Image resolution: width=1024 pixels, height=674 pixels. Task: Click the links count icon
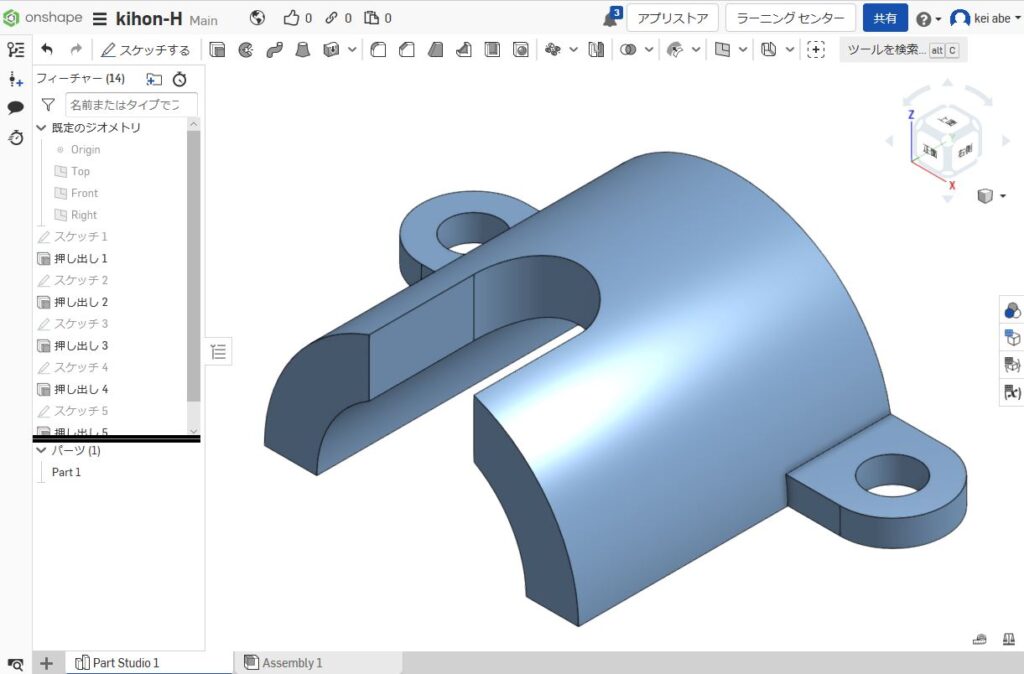[332, 18]
